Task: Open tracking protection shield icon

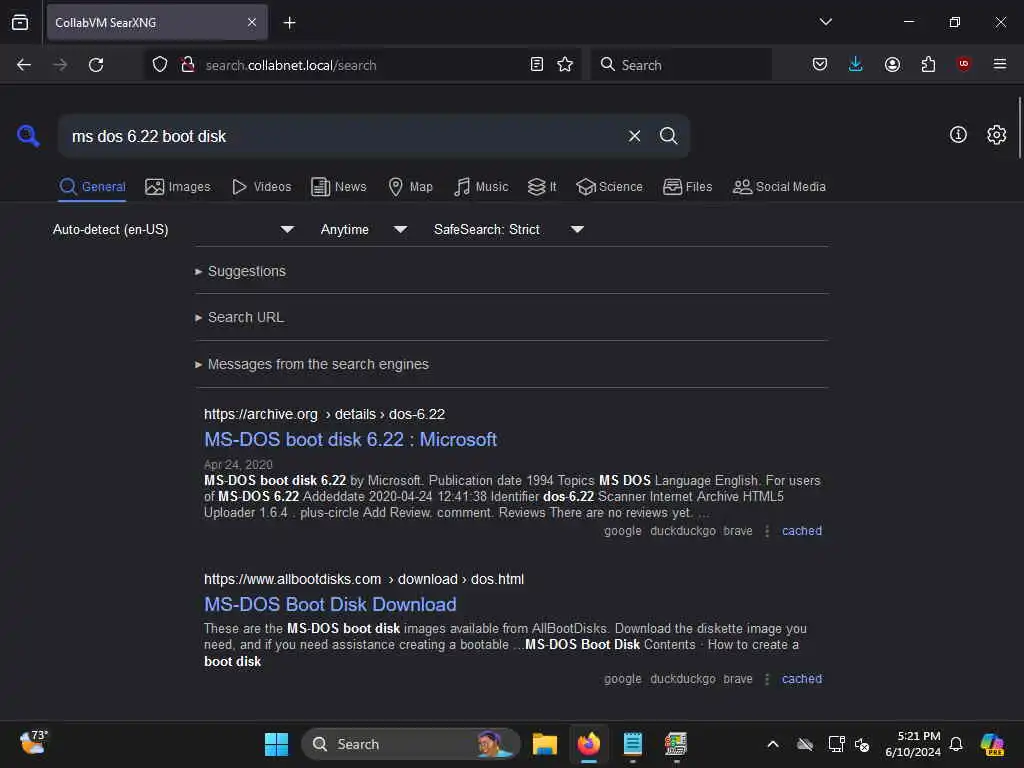Action: point(160,65)
